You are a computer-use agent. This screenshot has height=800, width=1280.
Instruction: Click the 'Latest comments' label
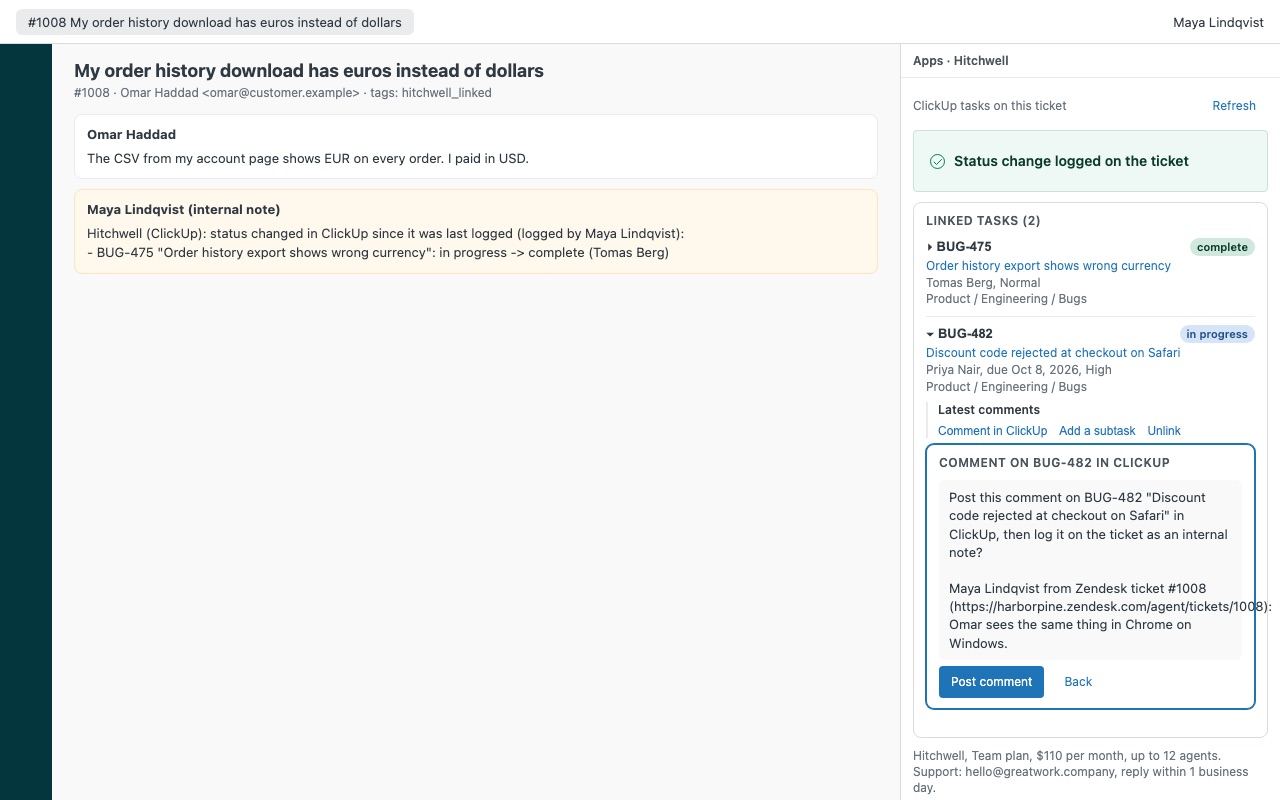(989, 410)
